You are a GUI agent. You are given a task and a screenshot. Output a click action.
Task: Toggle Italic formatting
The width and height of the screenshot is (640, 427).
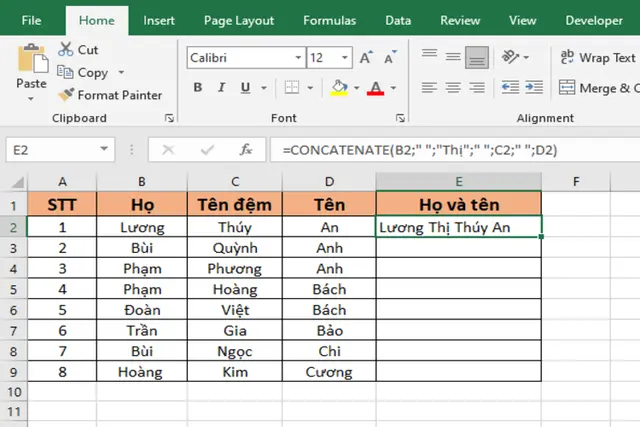[x=222, y=87]
